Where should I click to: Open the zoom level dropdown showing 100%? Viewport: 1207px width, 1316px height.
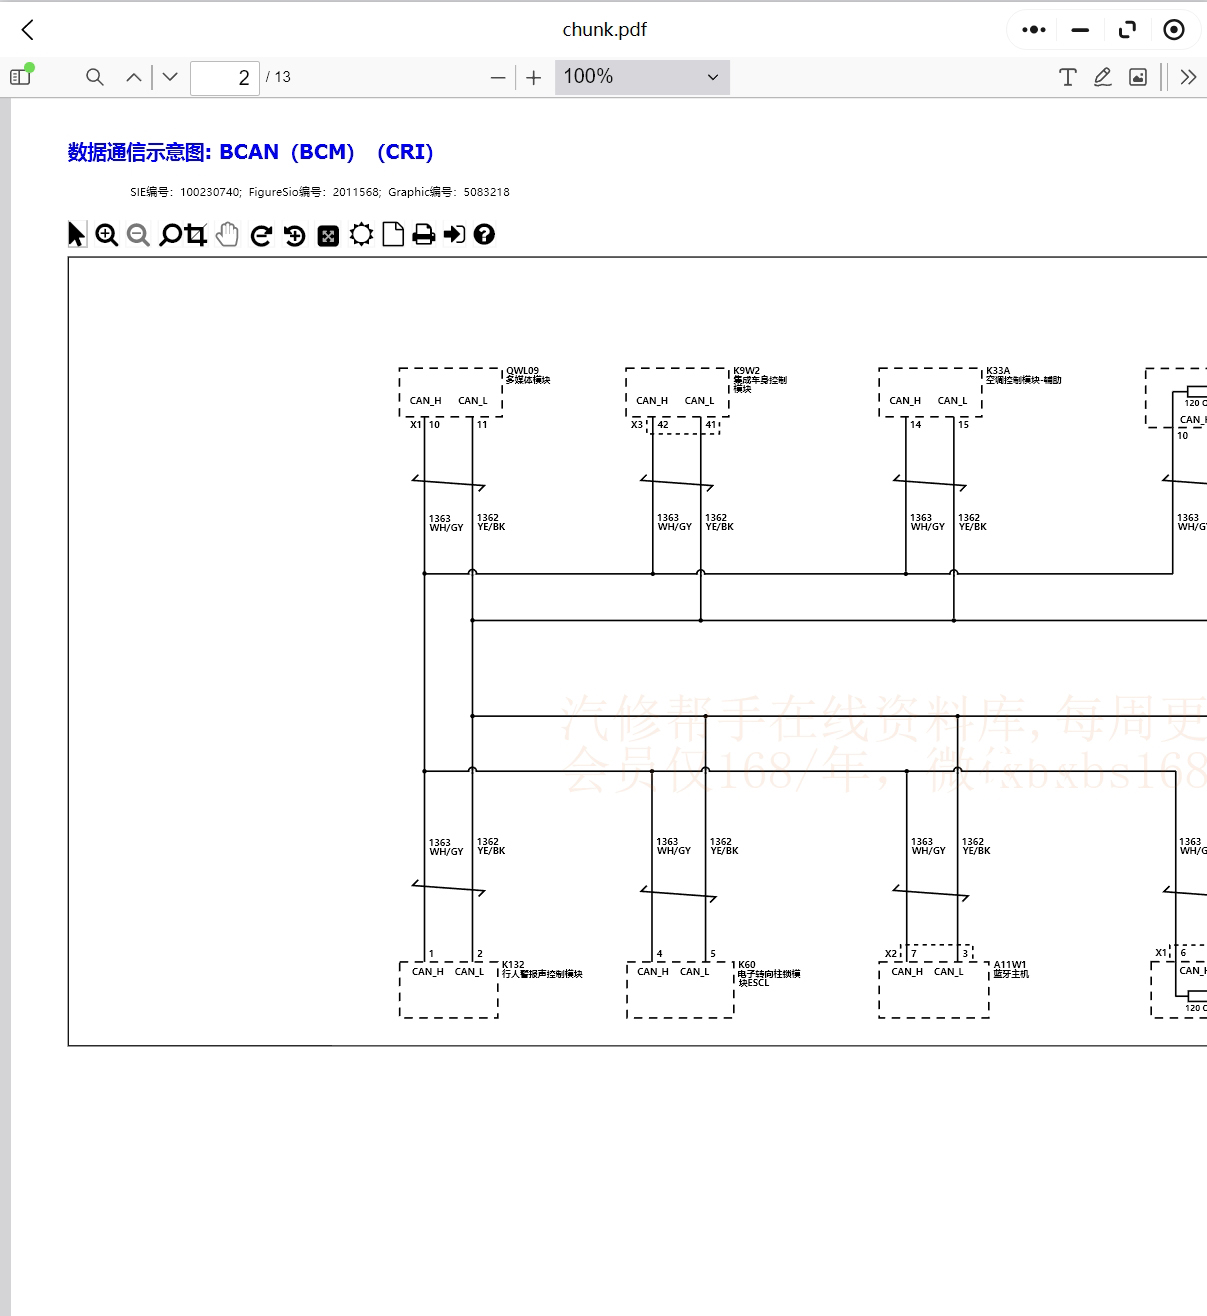point(640,76)
